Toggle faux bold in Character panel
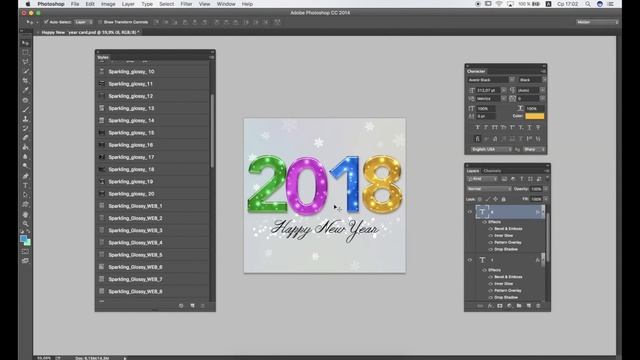This screenshot has height=360, width=640. pos(477,128)
